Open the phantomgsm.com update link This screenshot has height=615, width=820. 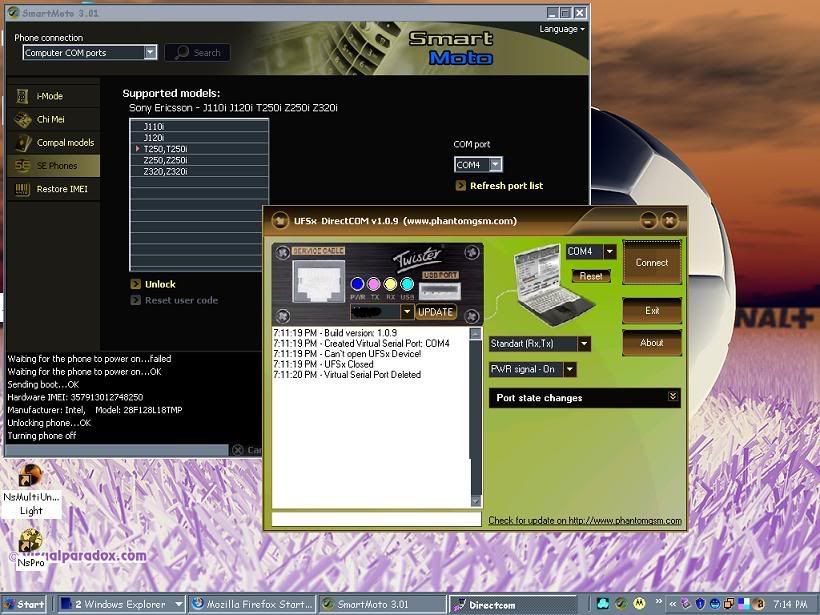[585, 520]
